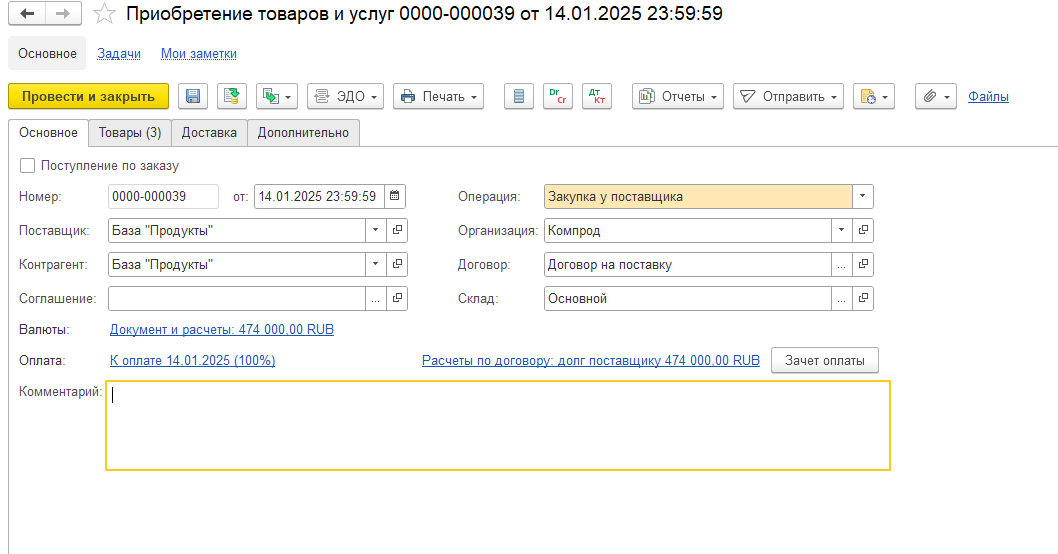The width and height of the screenshot is (1058, 554).
Task: Open the document movements list icon
Action: pyautogui.click(x=518, y=96)
